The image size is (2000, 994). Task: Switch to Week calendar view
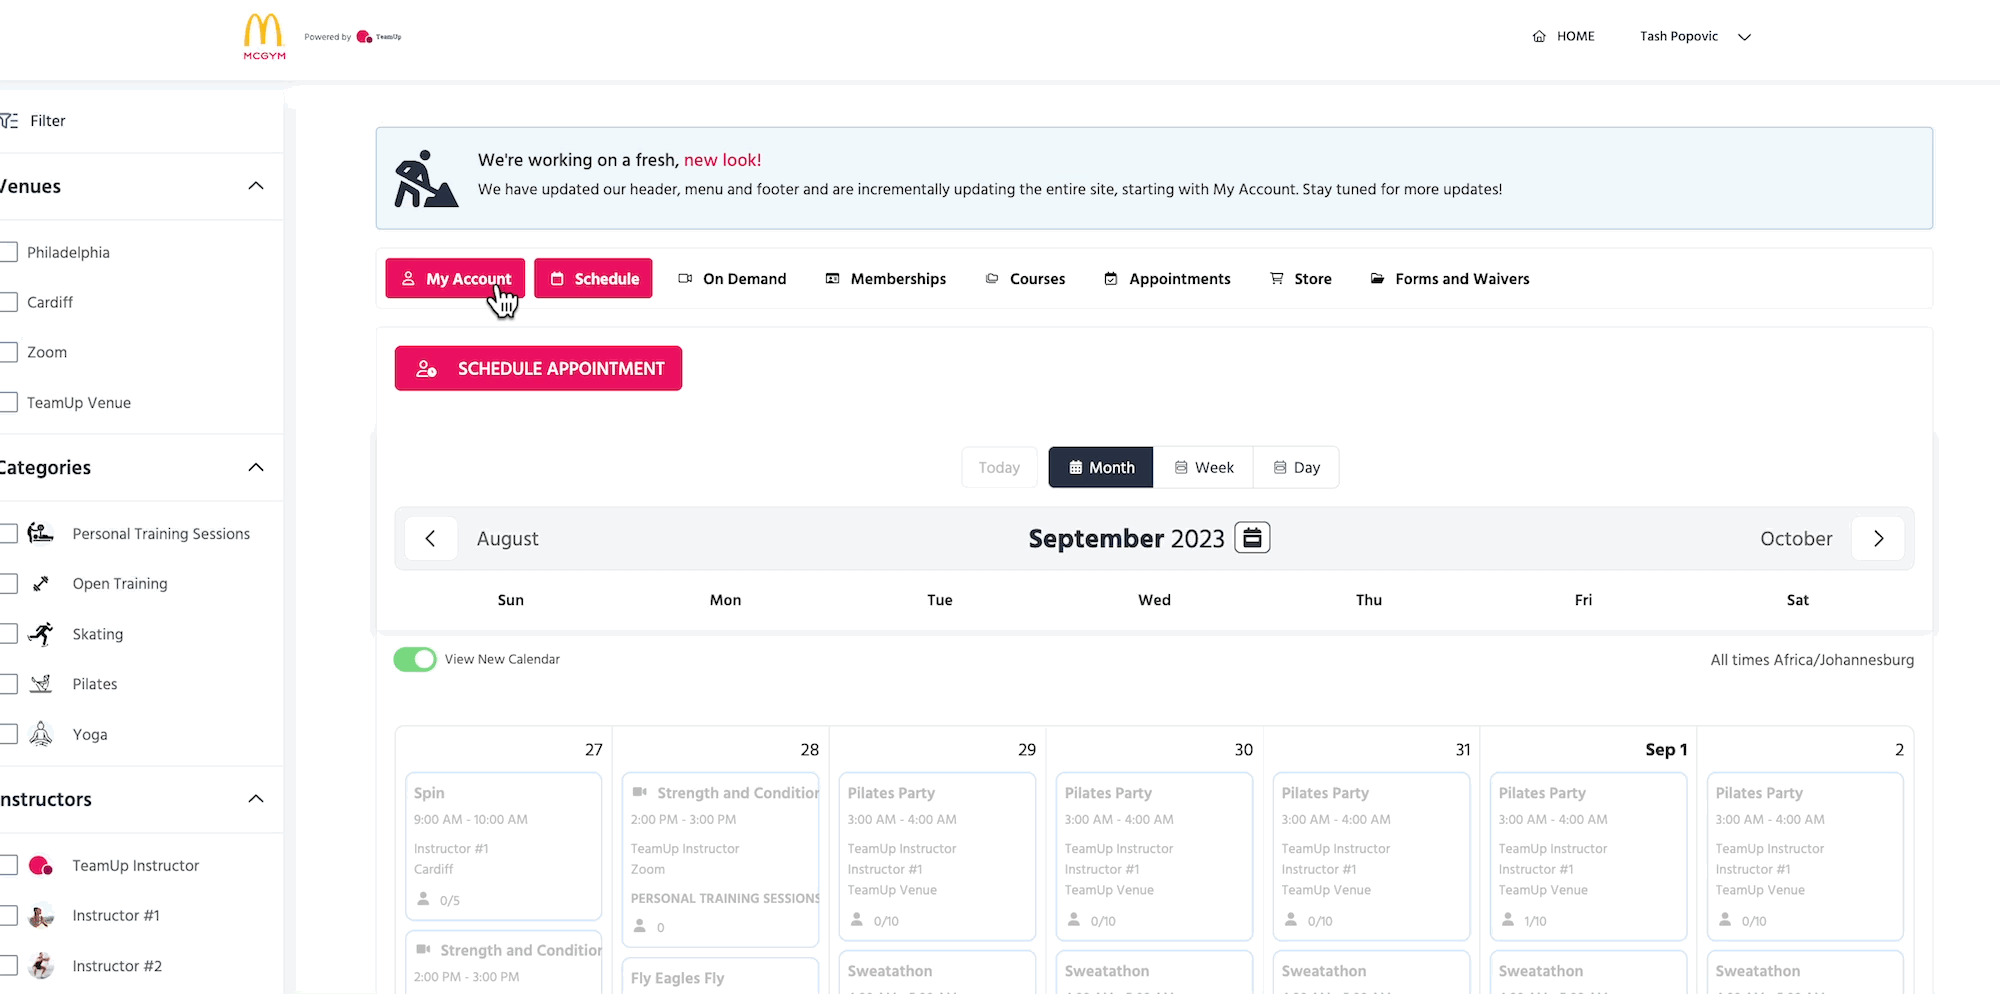coord(1203,467)
